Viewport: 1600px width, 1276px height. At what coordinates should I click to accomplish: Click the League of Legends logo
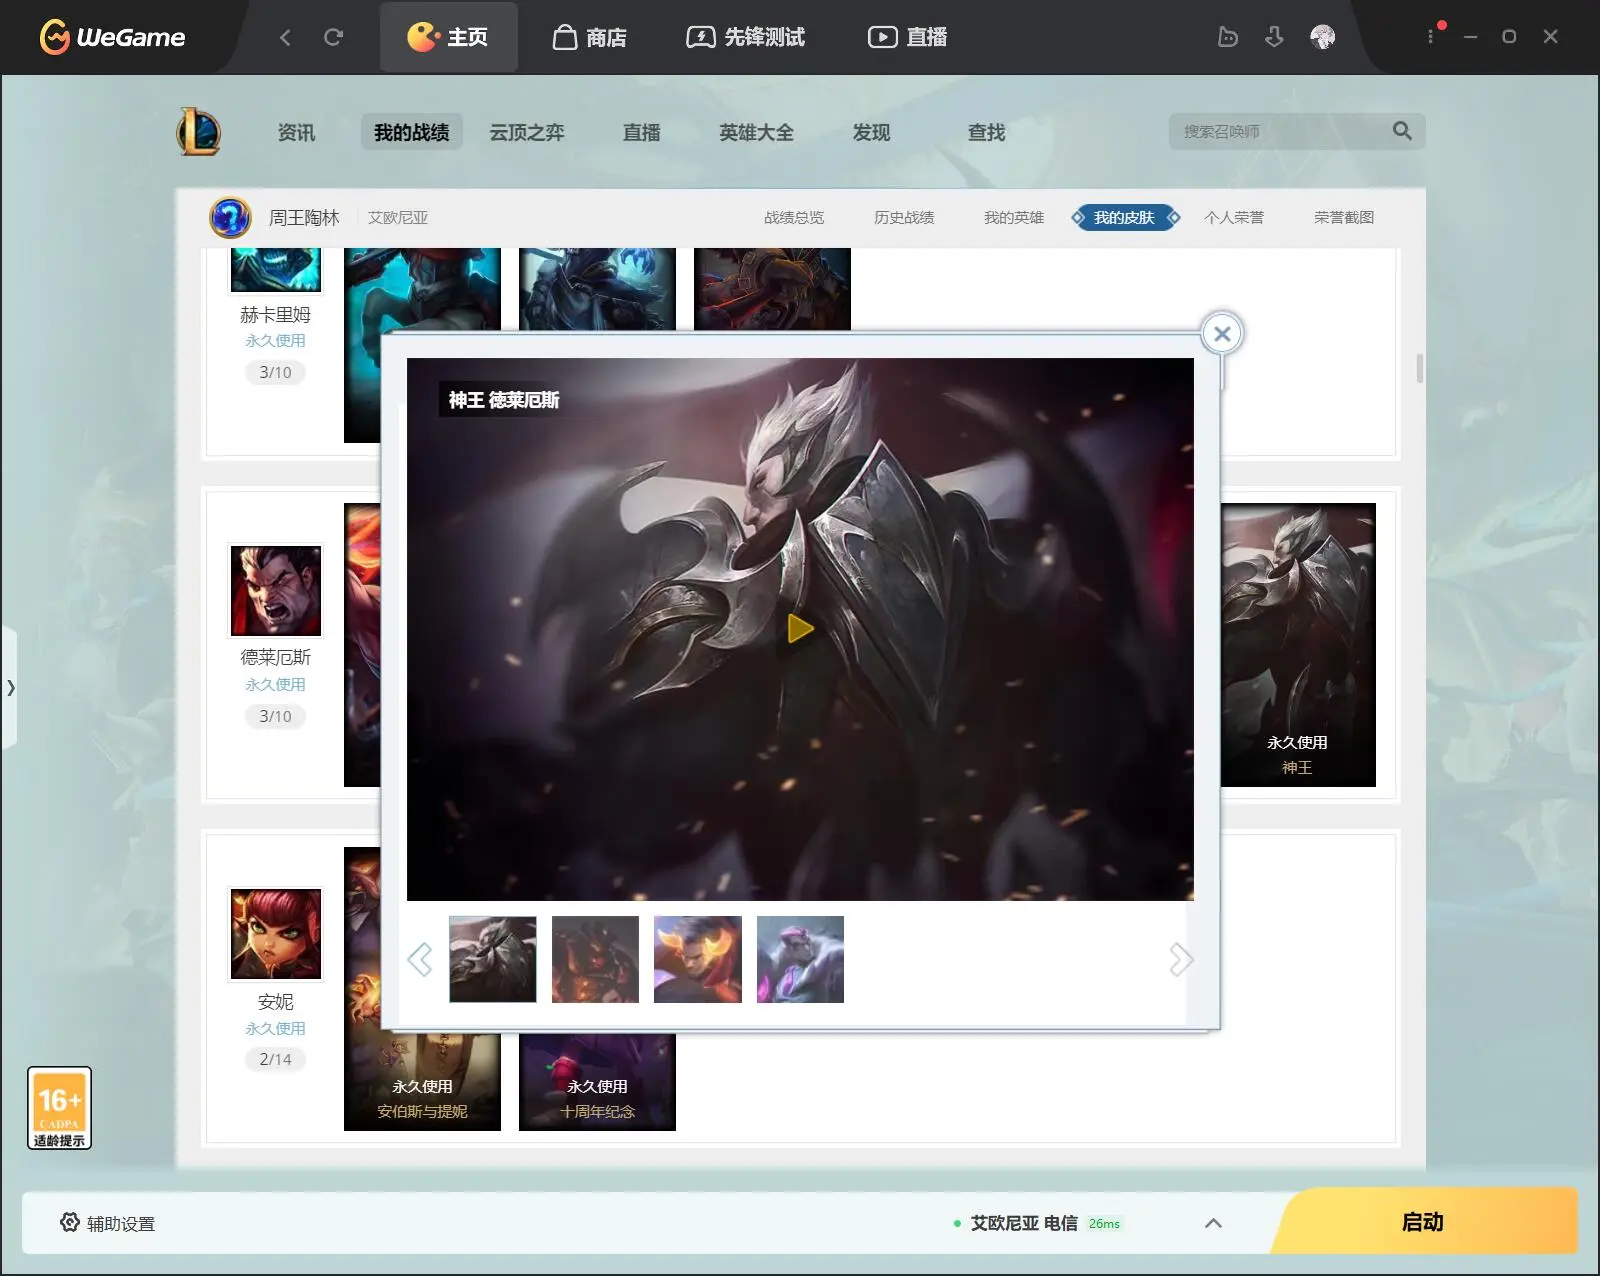point(199,131)
